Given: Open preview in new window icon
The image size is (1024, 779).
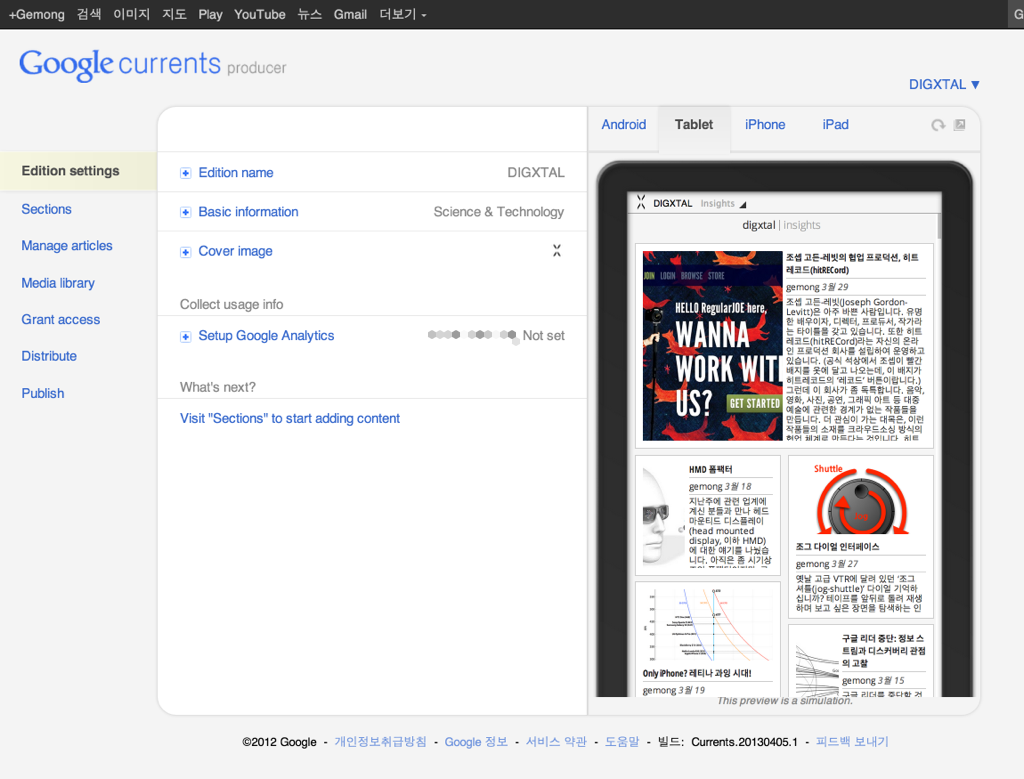Looking at the screenshot, I should point(960,125).
